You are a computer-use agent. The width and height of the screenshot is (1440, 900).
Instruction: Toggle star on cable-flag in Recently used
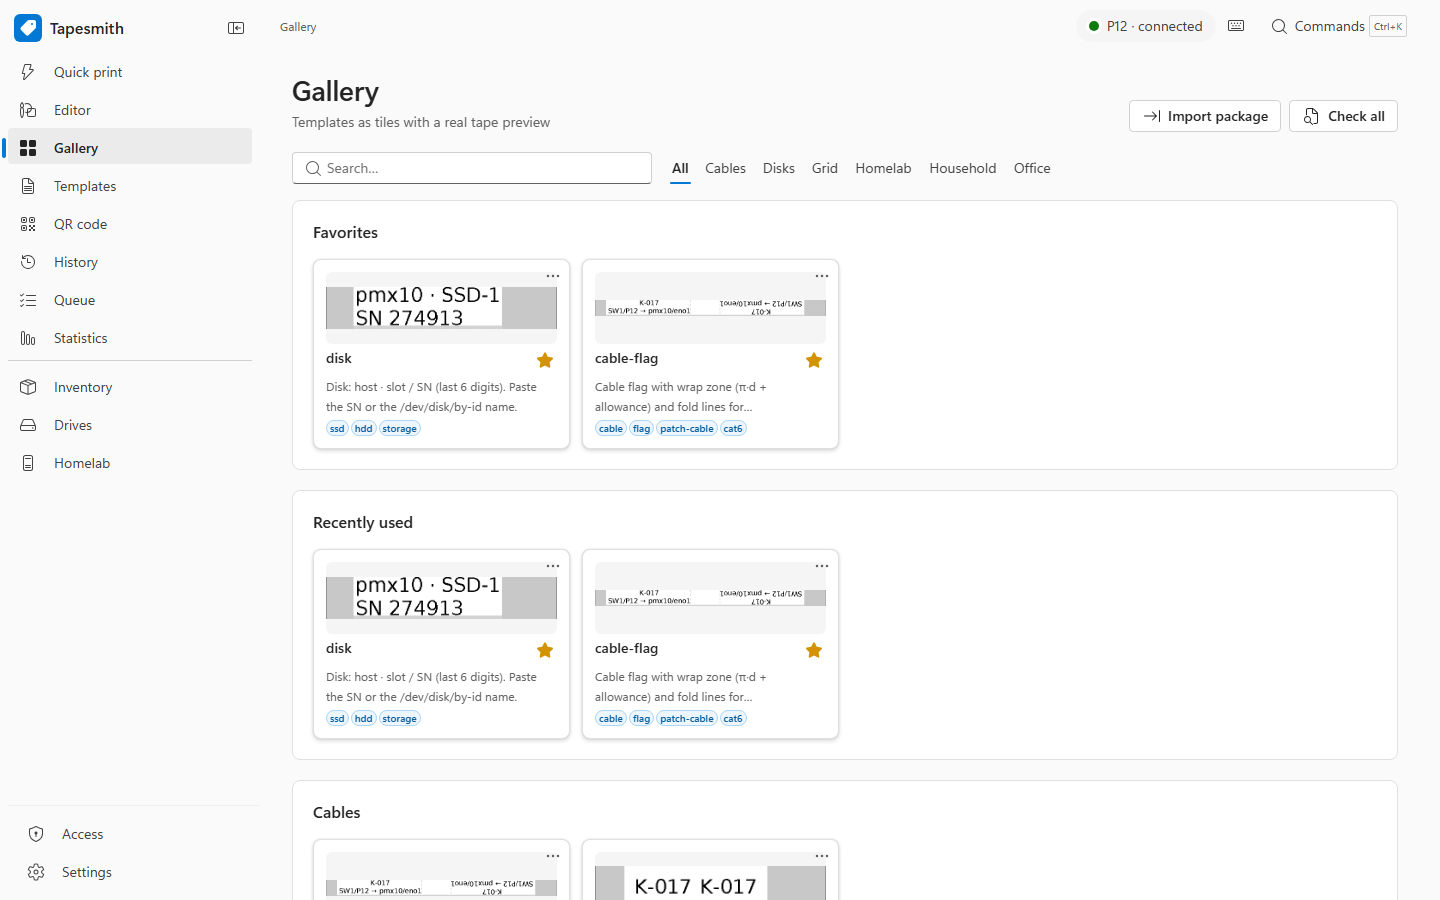click(814, 650)
